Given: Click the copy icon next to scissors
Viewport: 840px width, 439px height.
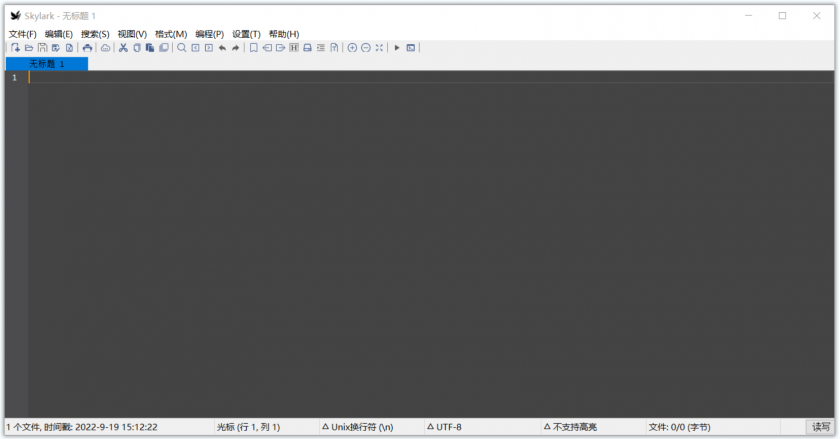Looking at the screenshot, I should click(137, 48).
